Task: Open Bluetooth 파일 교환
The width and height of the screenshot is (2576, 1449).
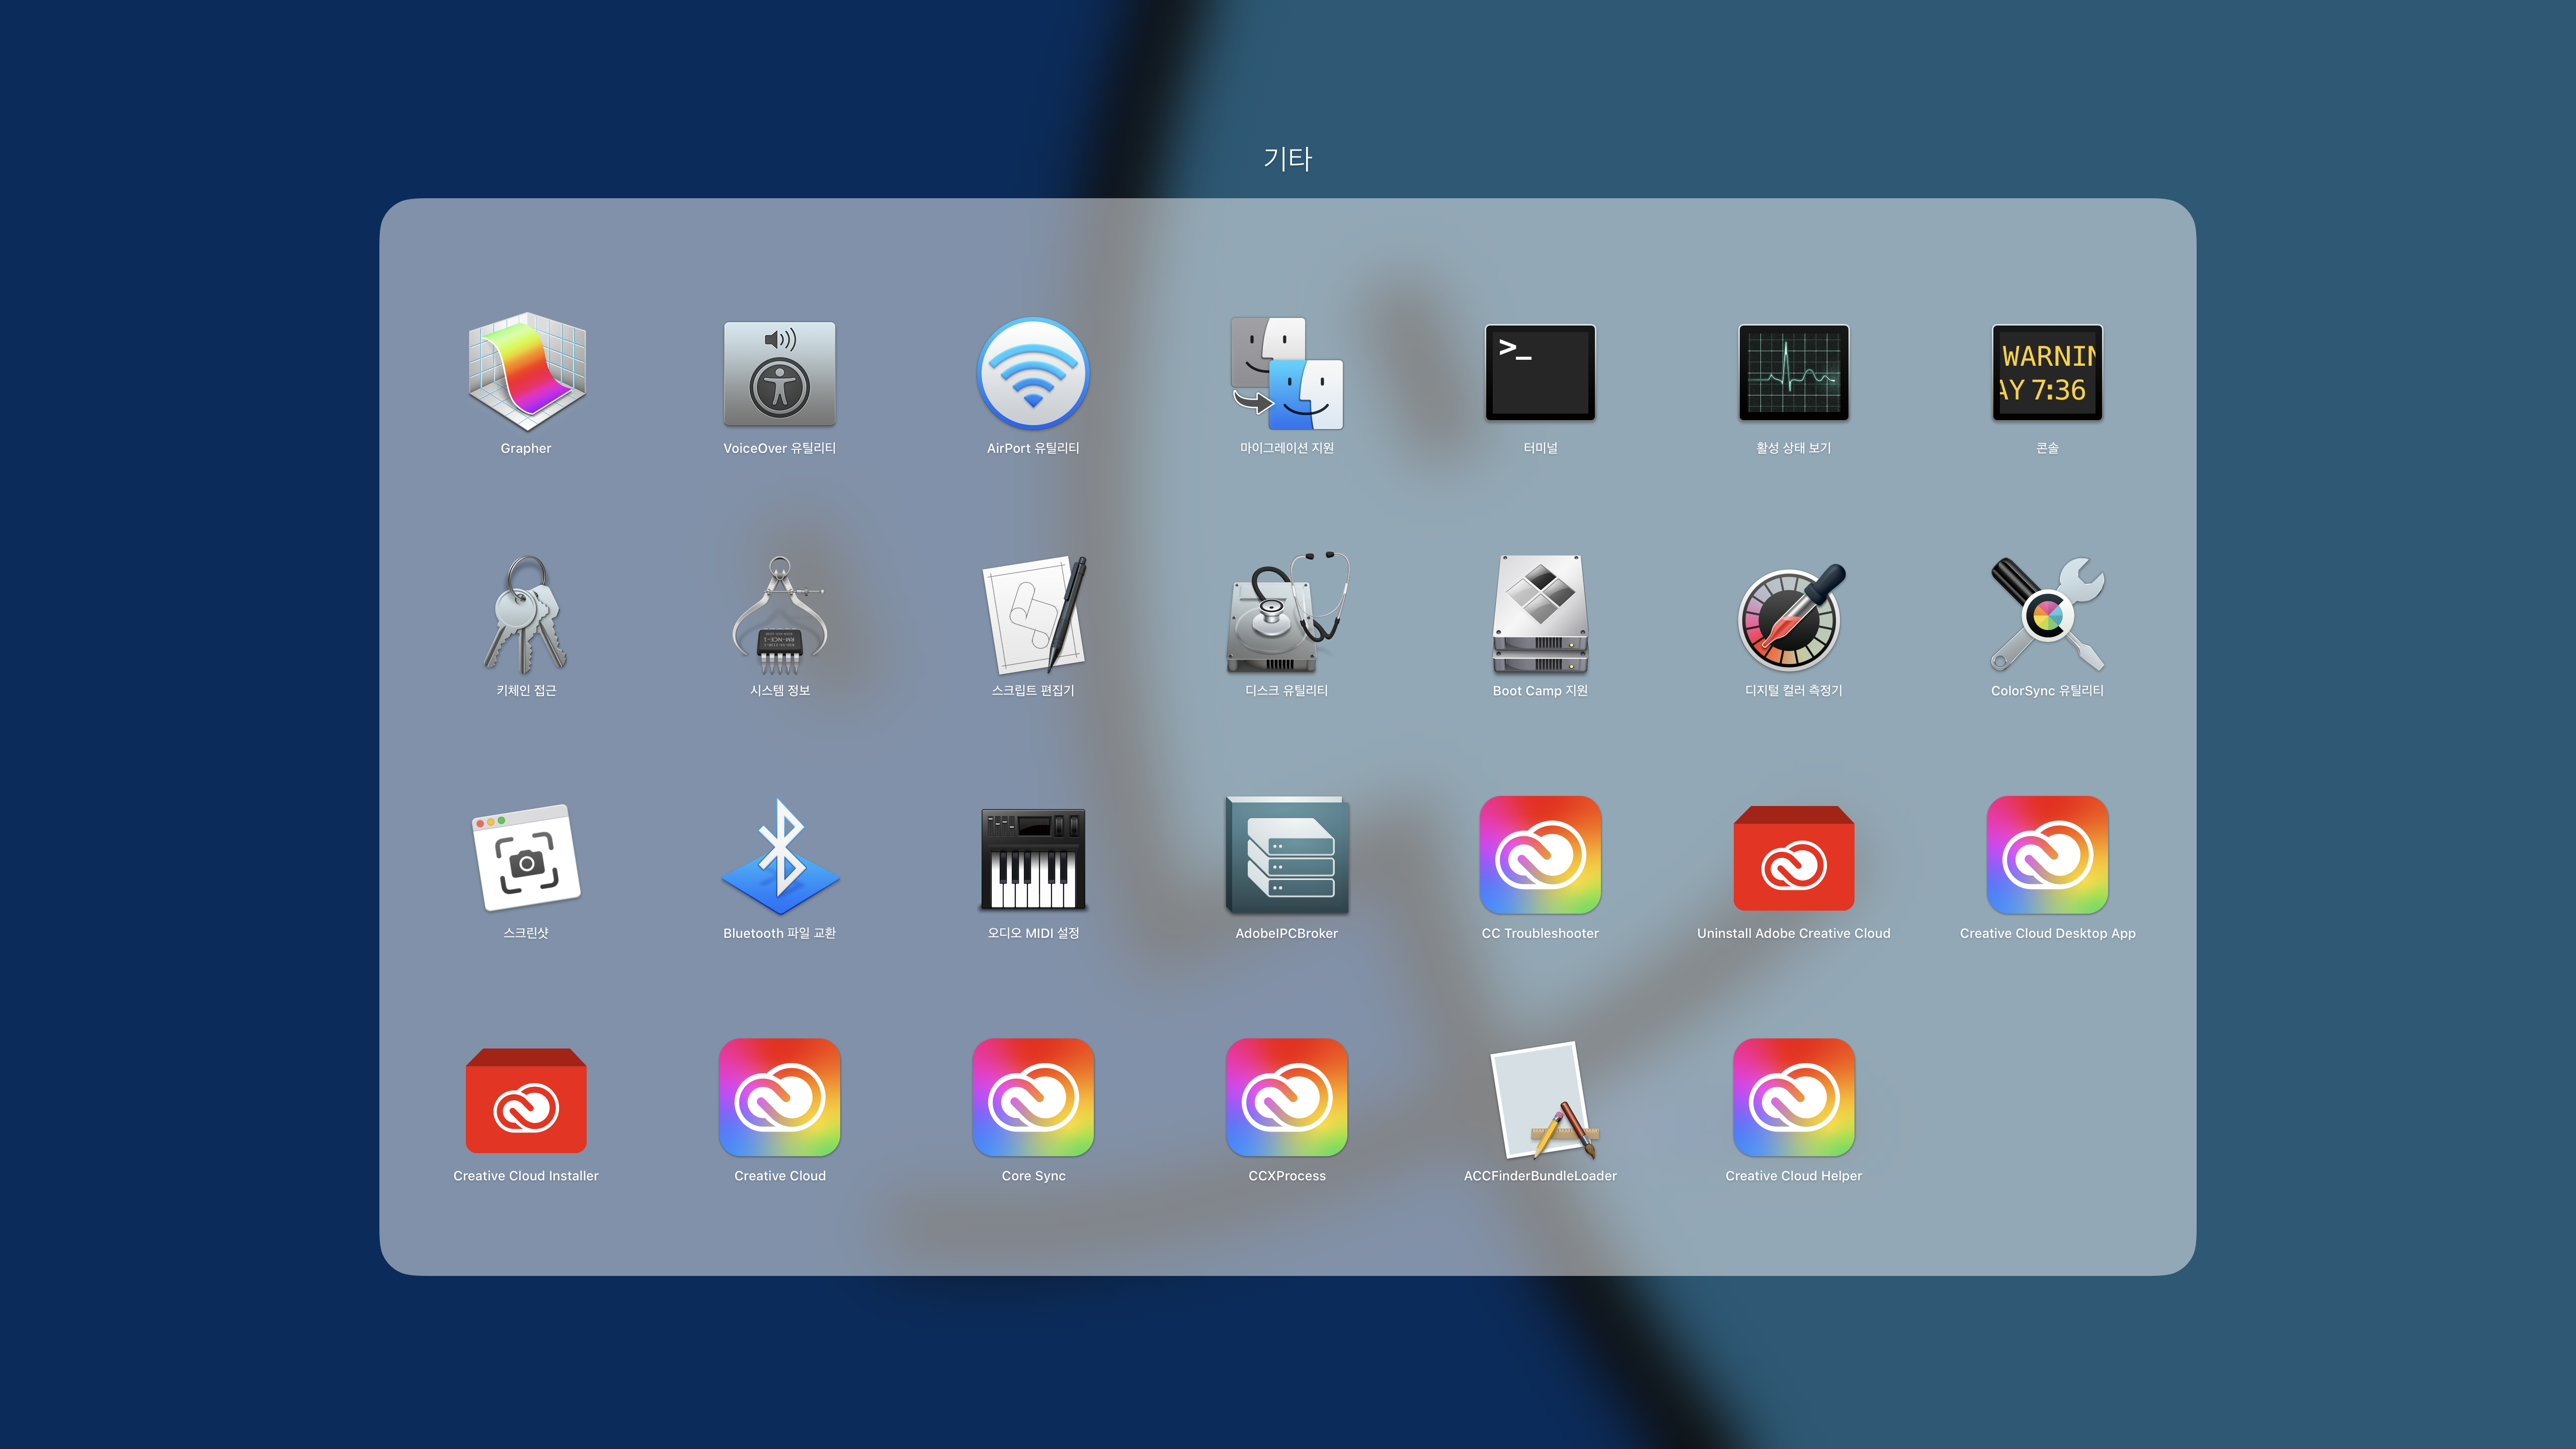Action: (779, 857)
